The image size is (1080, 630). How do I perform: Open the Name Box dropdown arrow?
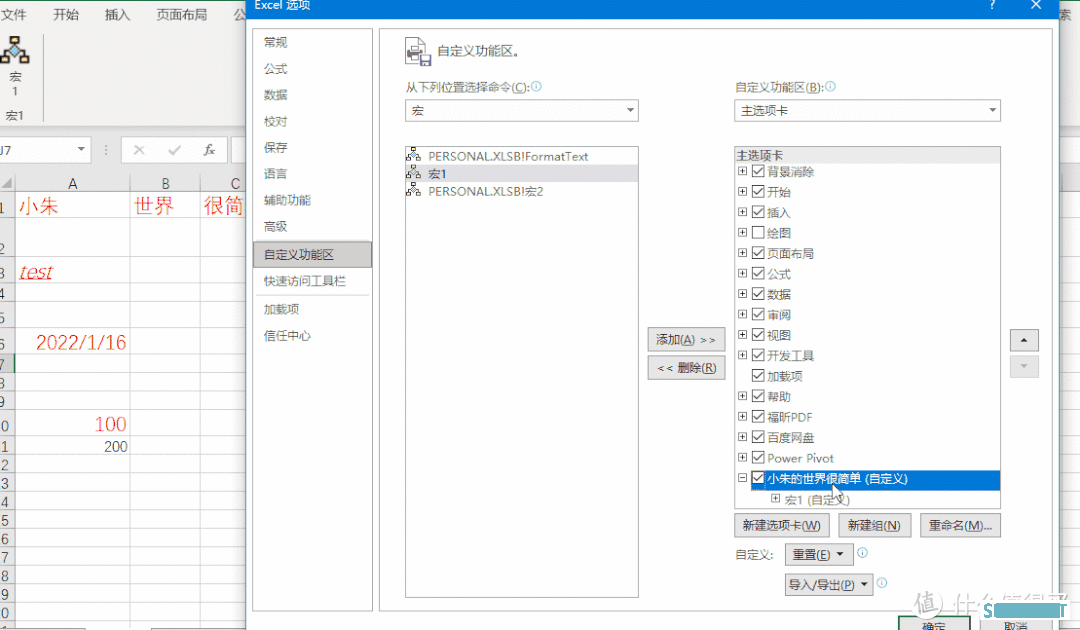click(81, 149)
